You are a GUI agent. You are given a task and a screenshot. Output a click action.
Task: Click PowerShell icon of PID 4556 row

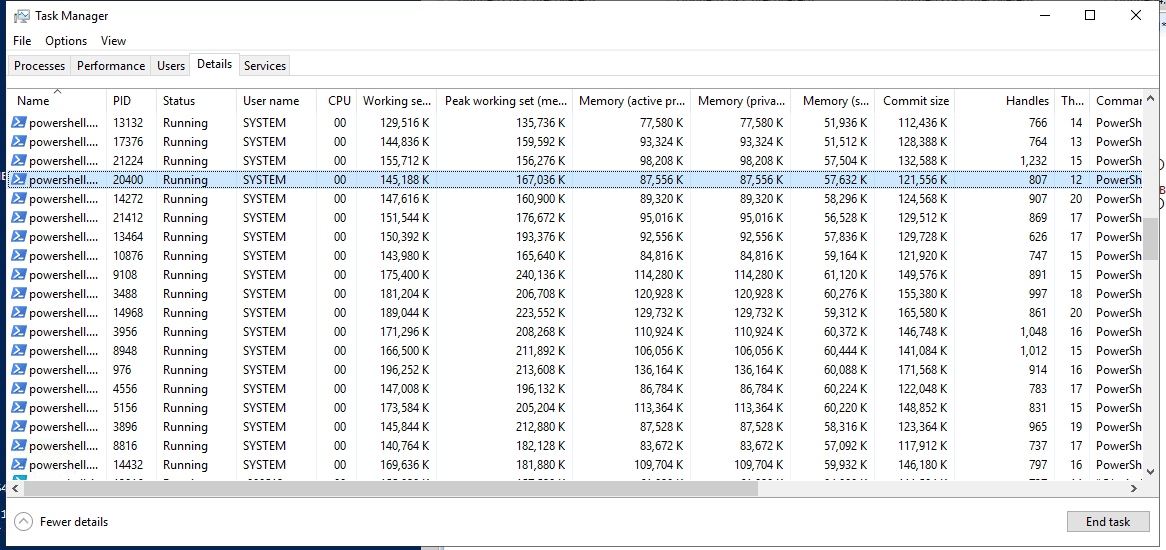click(19, 389)
